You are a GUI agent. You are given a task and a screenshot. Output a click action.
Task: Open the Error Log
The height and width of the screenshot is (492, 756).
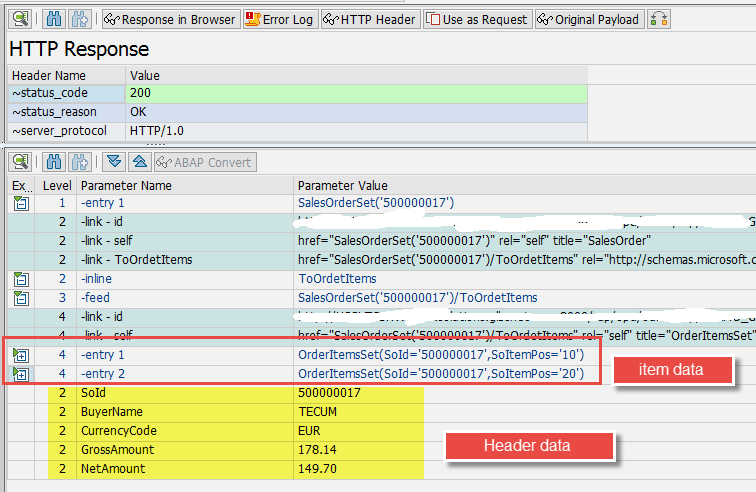(280, 19)
